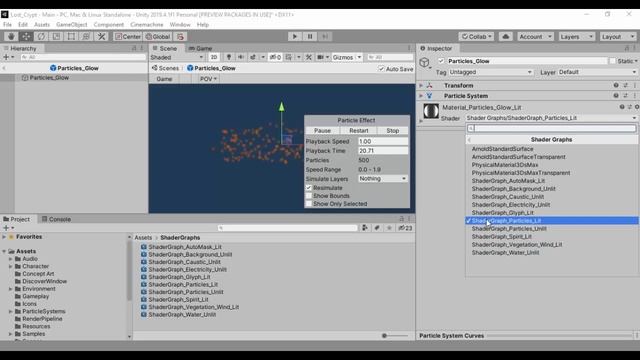640x360 pixels.
Task: Stop the particle effect
Action: click(392, 131)
